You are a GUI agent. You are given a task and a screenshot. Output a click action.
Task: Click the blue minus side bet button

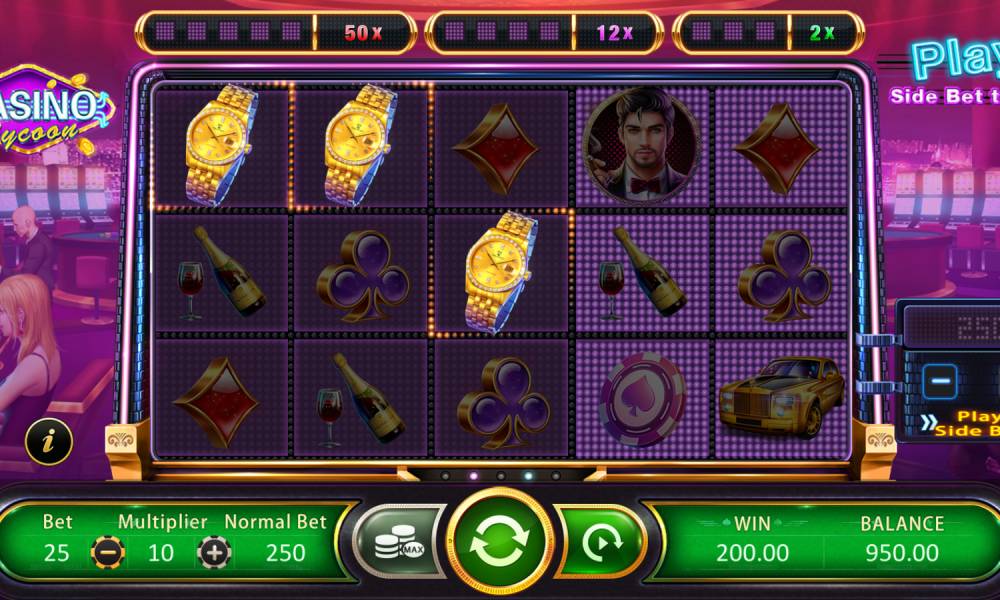939,382
